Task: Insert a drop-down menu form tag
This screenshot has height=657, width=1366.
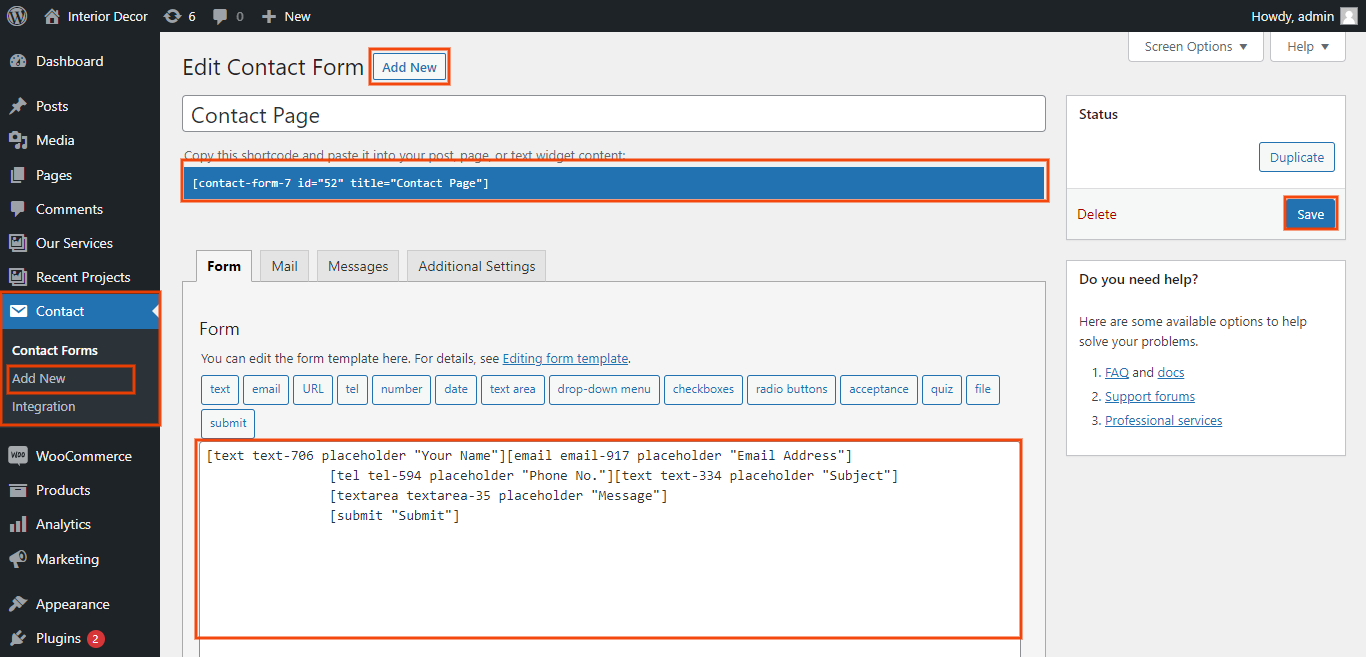Action: 604,389
